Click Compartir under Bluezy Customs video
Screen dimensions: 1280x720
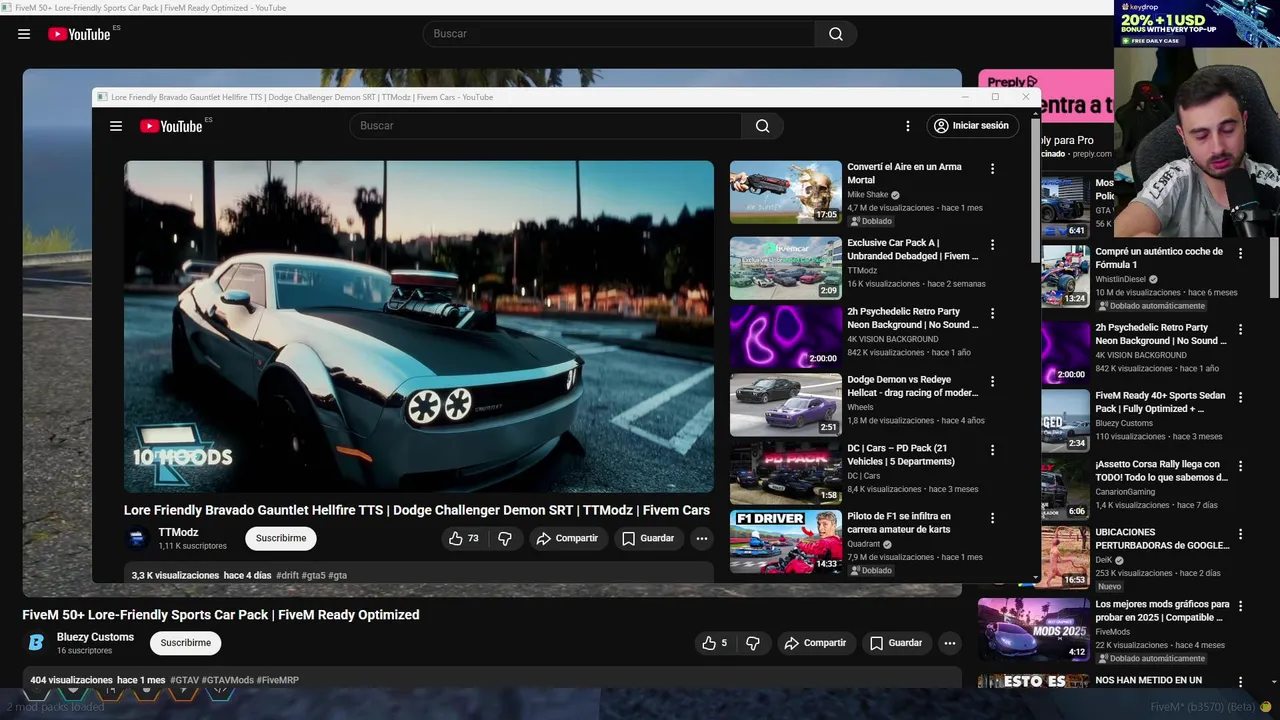coord(815,643)
